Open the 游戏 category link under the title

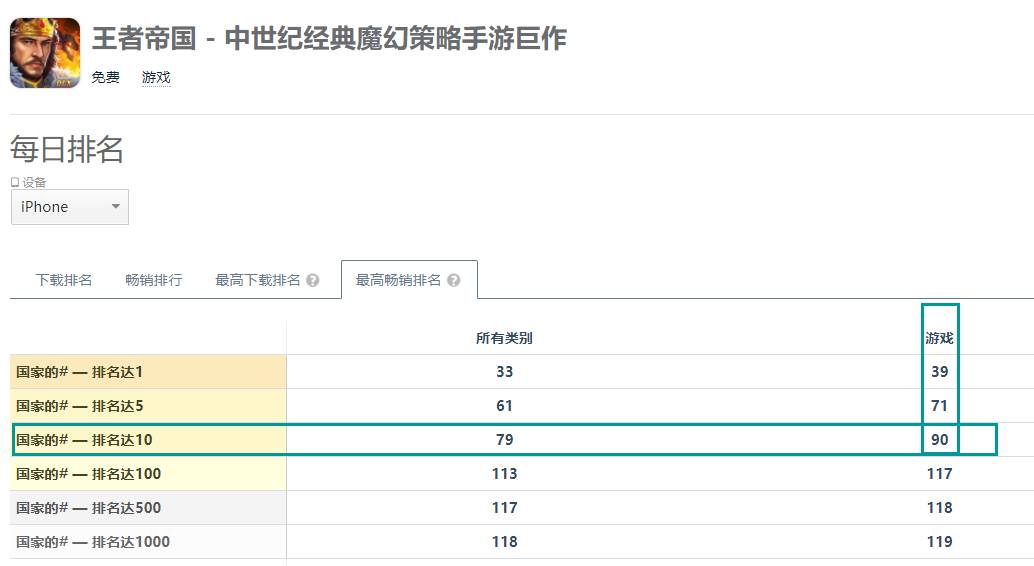coord(156,77)
